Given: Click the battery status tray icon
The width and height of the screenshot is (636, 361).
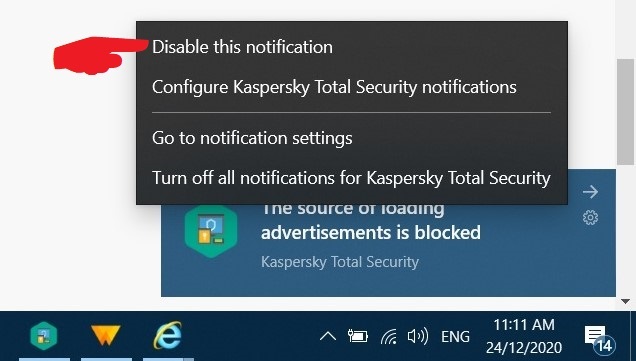Looking at the screenshot, I should [x=358, y=336].
